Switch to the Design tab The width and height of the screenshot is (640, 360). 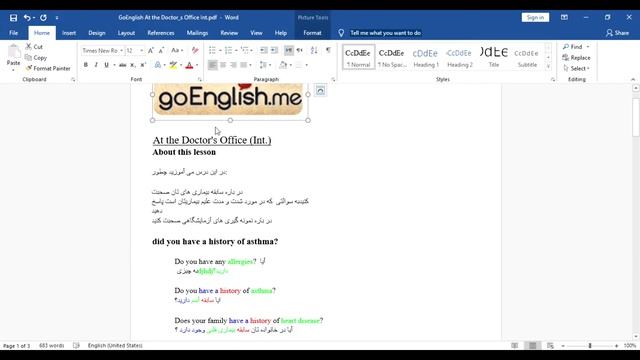(x=97, y=33)
